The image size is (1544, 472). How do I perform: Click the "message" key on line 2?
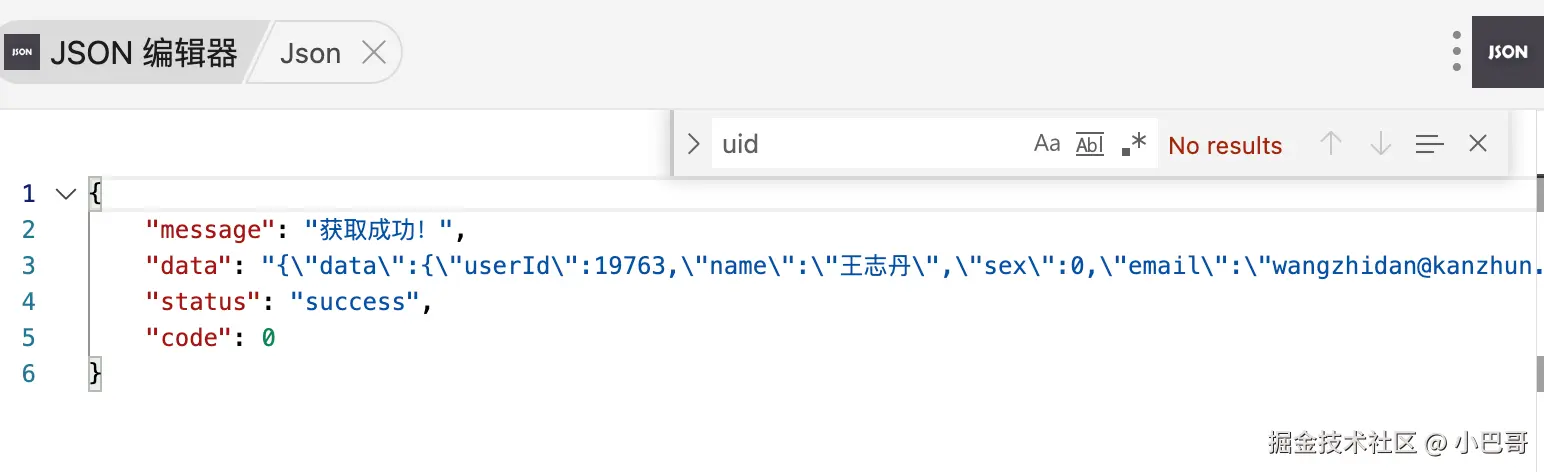pyautogui.click(x=210, y=230)
